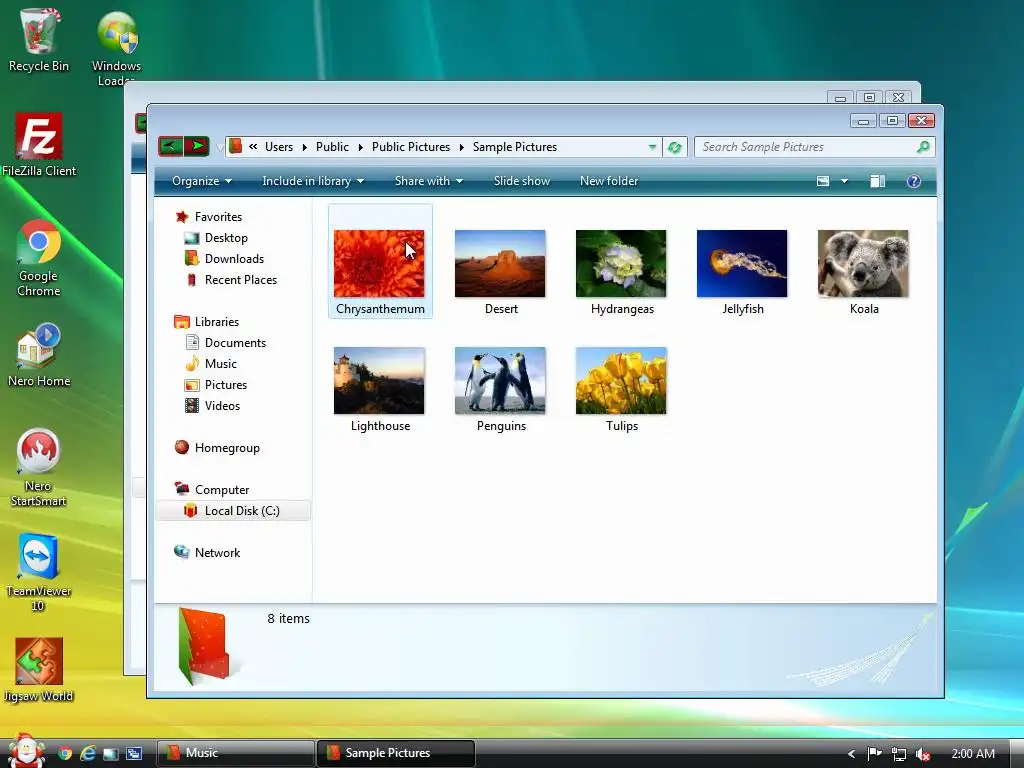Click the Windows Loader desktop icon
Viewport: 1024px width, 768px height.
pyautogui.click(x=117, y=47)
